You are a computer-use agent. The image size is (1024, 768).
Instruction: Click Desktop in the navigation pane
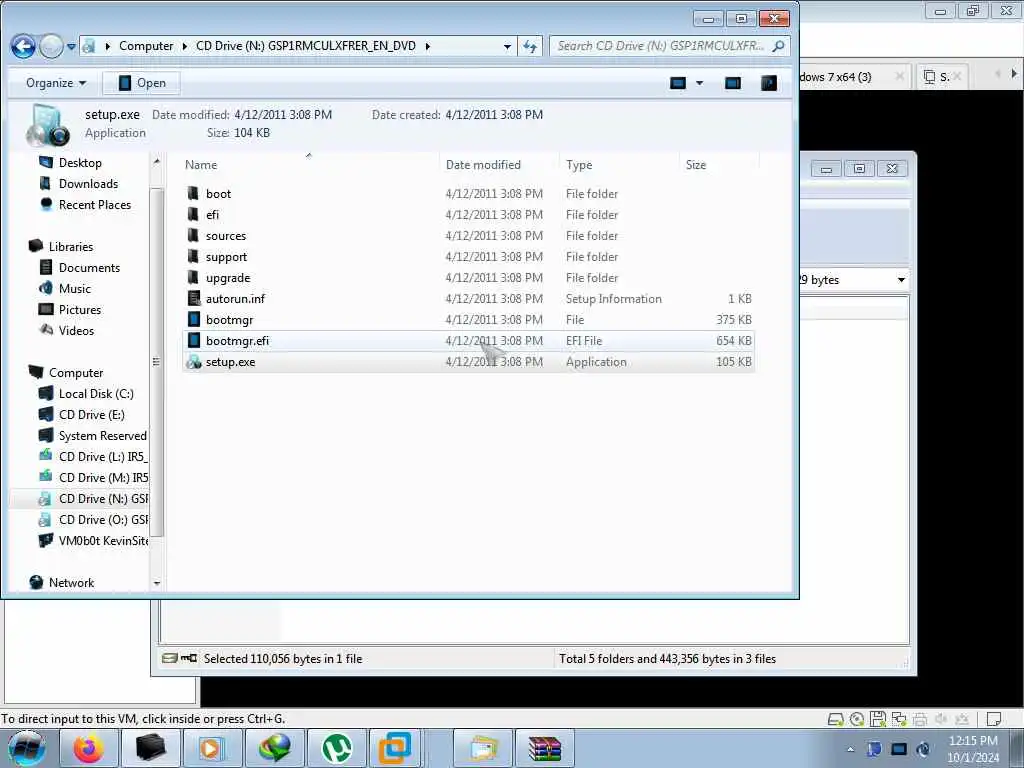[80, 163]
